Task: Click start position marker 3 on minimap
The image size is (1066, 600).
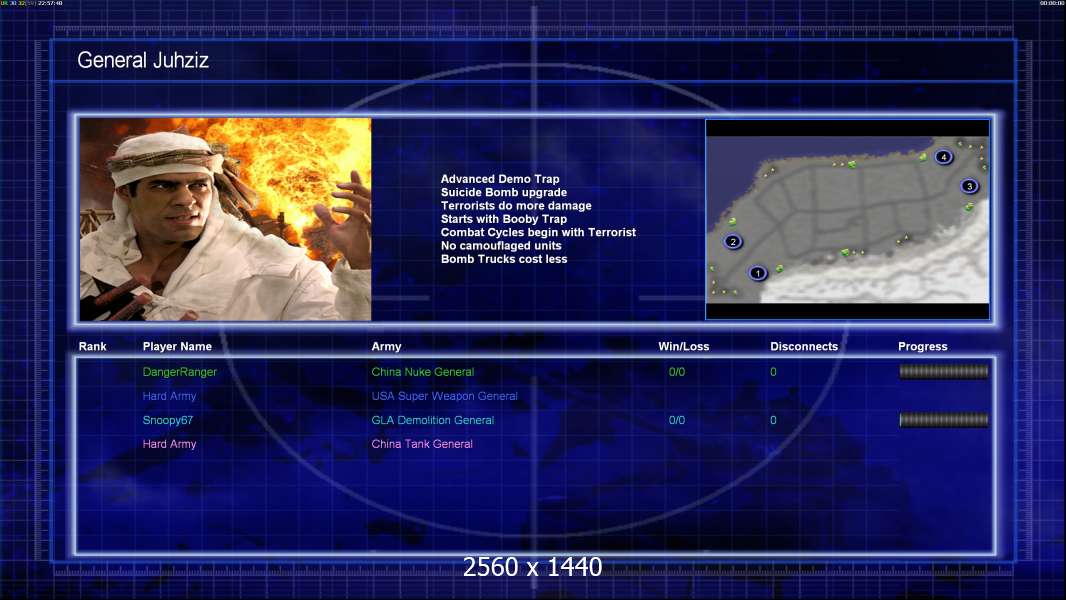Action: tap(969, 186)
